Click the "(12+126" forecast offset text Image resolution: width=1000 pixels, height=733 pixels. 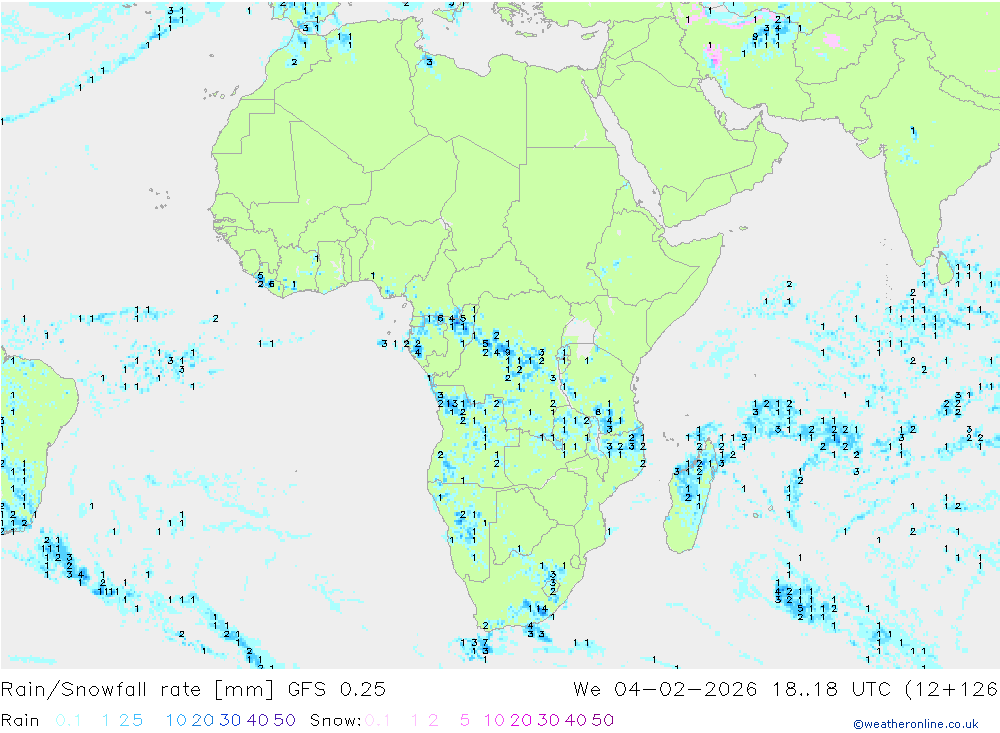pyautogui.click(x=951, y=690)
